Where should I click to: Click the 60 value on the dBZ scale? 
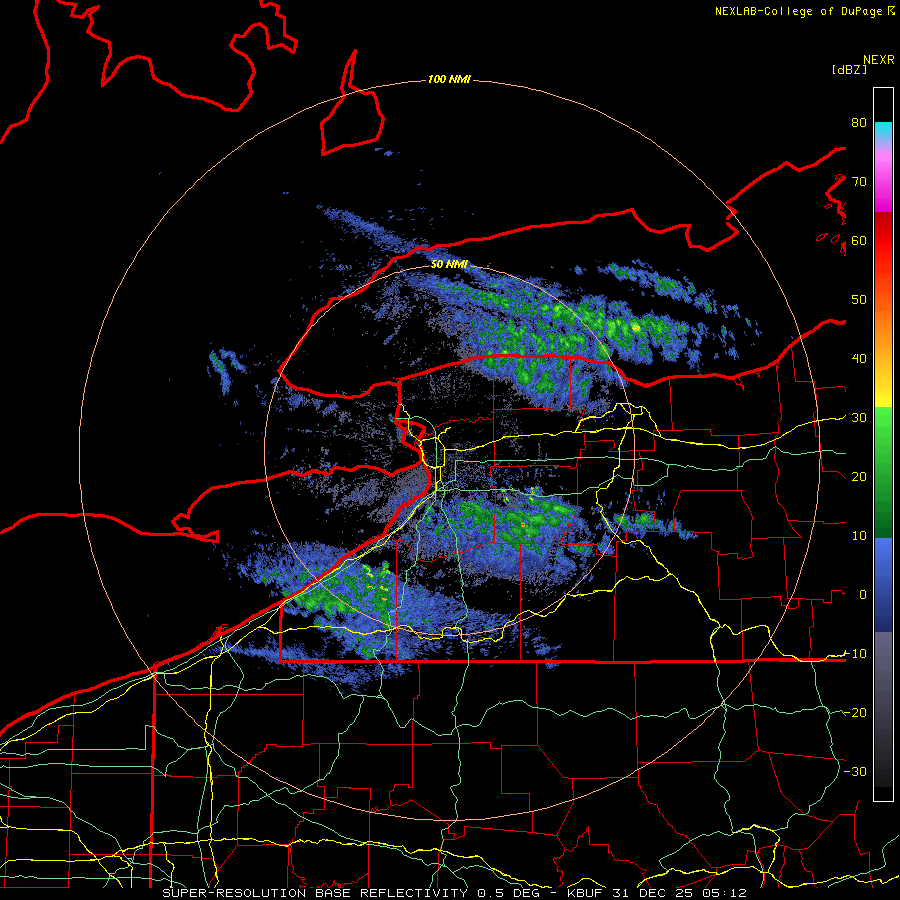[x=859, y=241]
